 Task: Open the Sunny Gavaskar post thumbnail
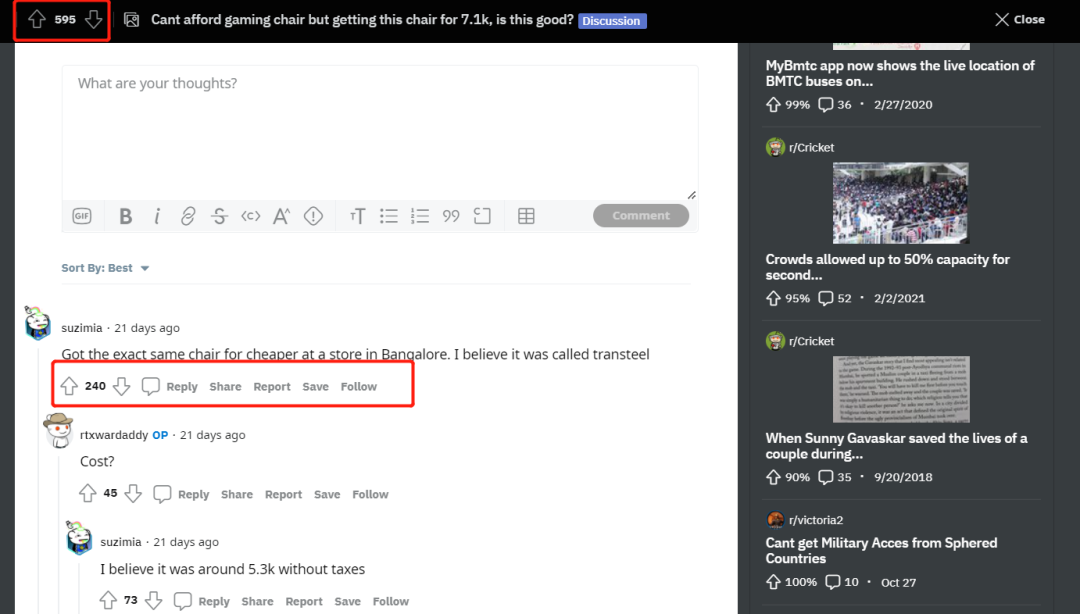coord(901,389)
